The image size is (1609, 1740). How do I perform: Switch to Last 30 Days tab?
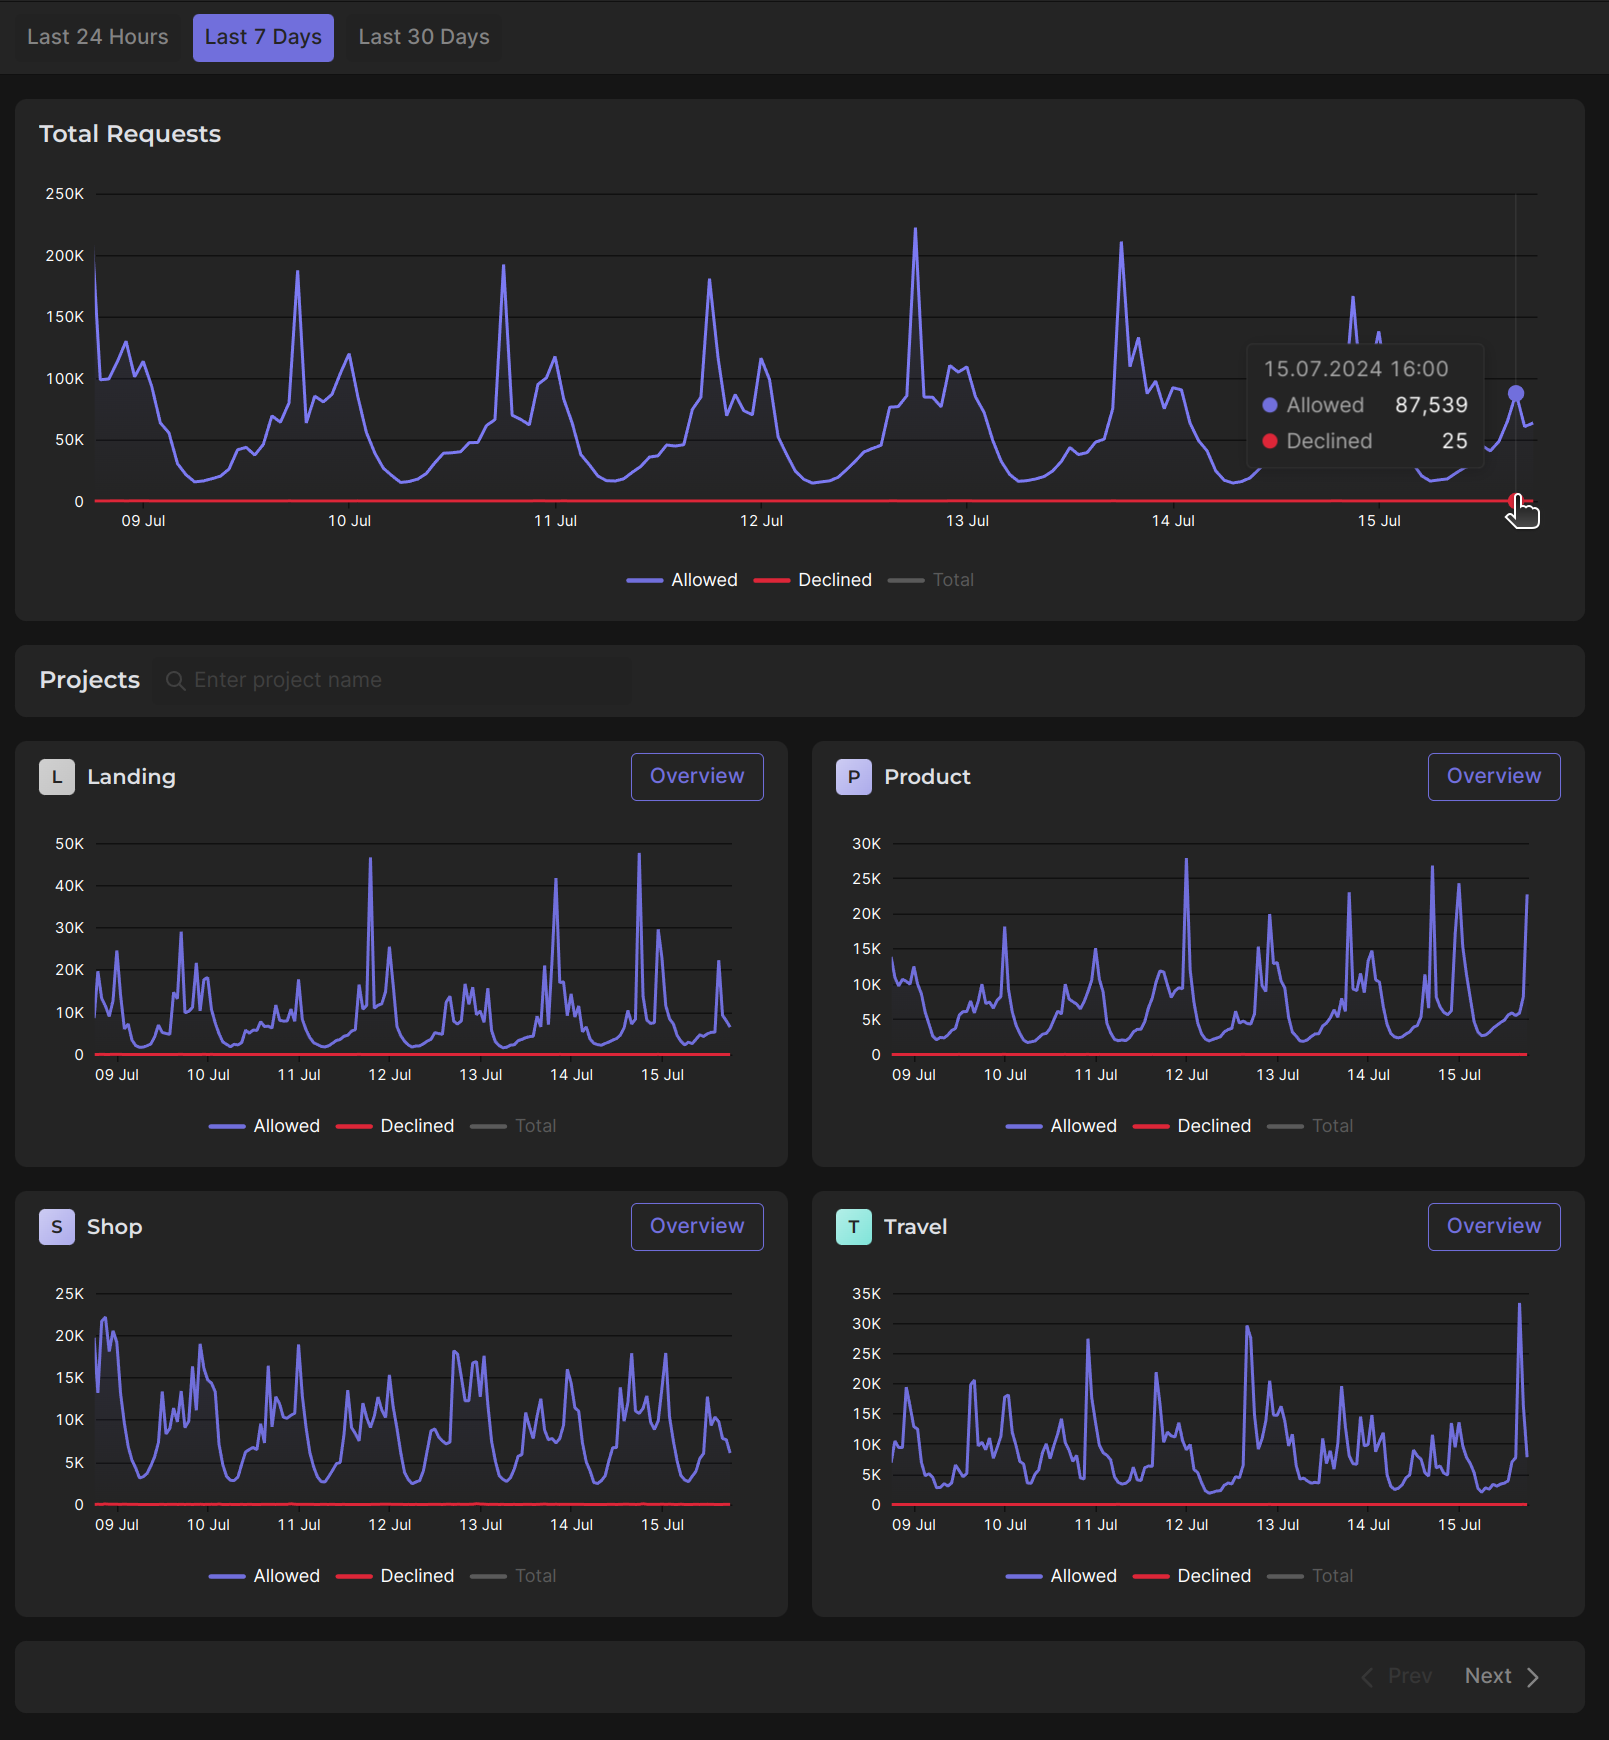coord(424,37)
